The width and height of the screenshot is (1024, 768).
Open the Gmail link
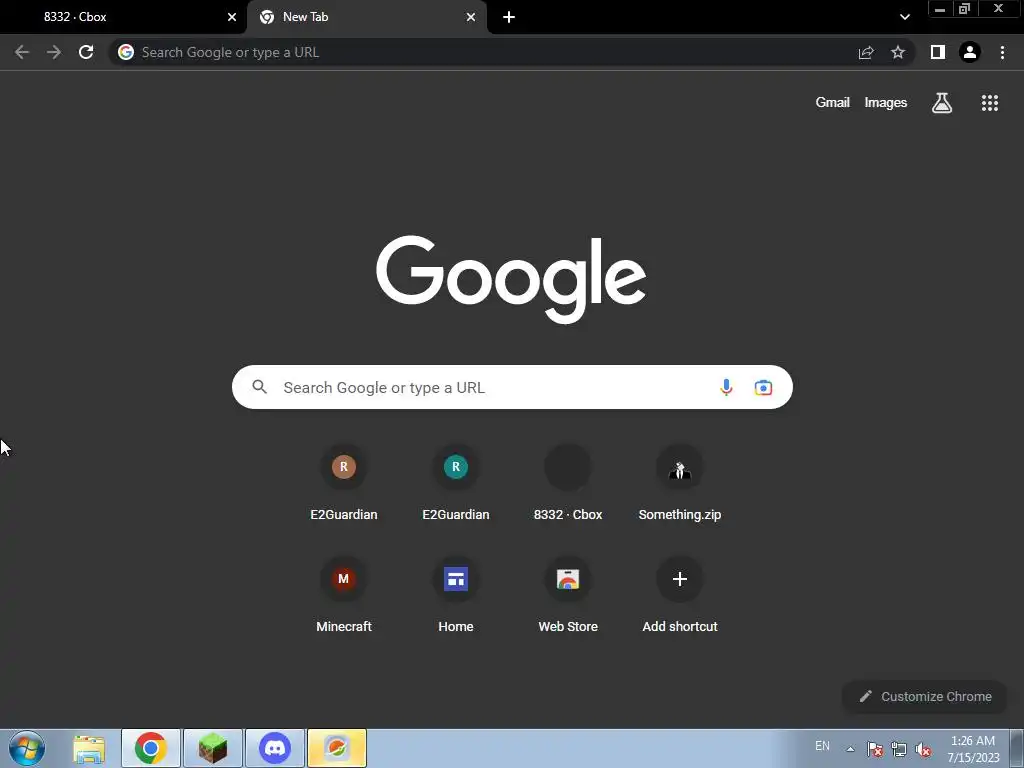click(833, 103)
